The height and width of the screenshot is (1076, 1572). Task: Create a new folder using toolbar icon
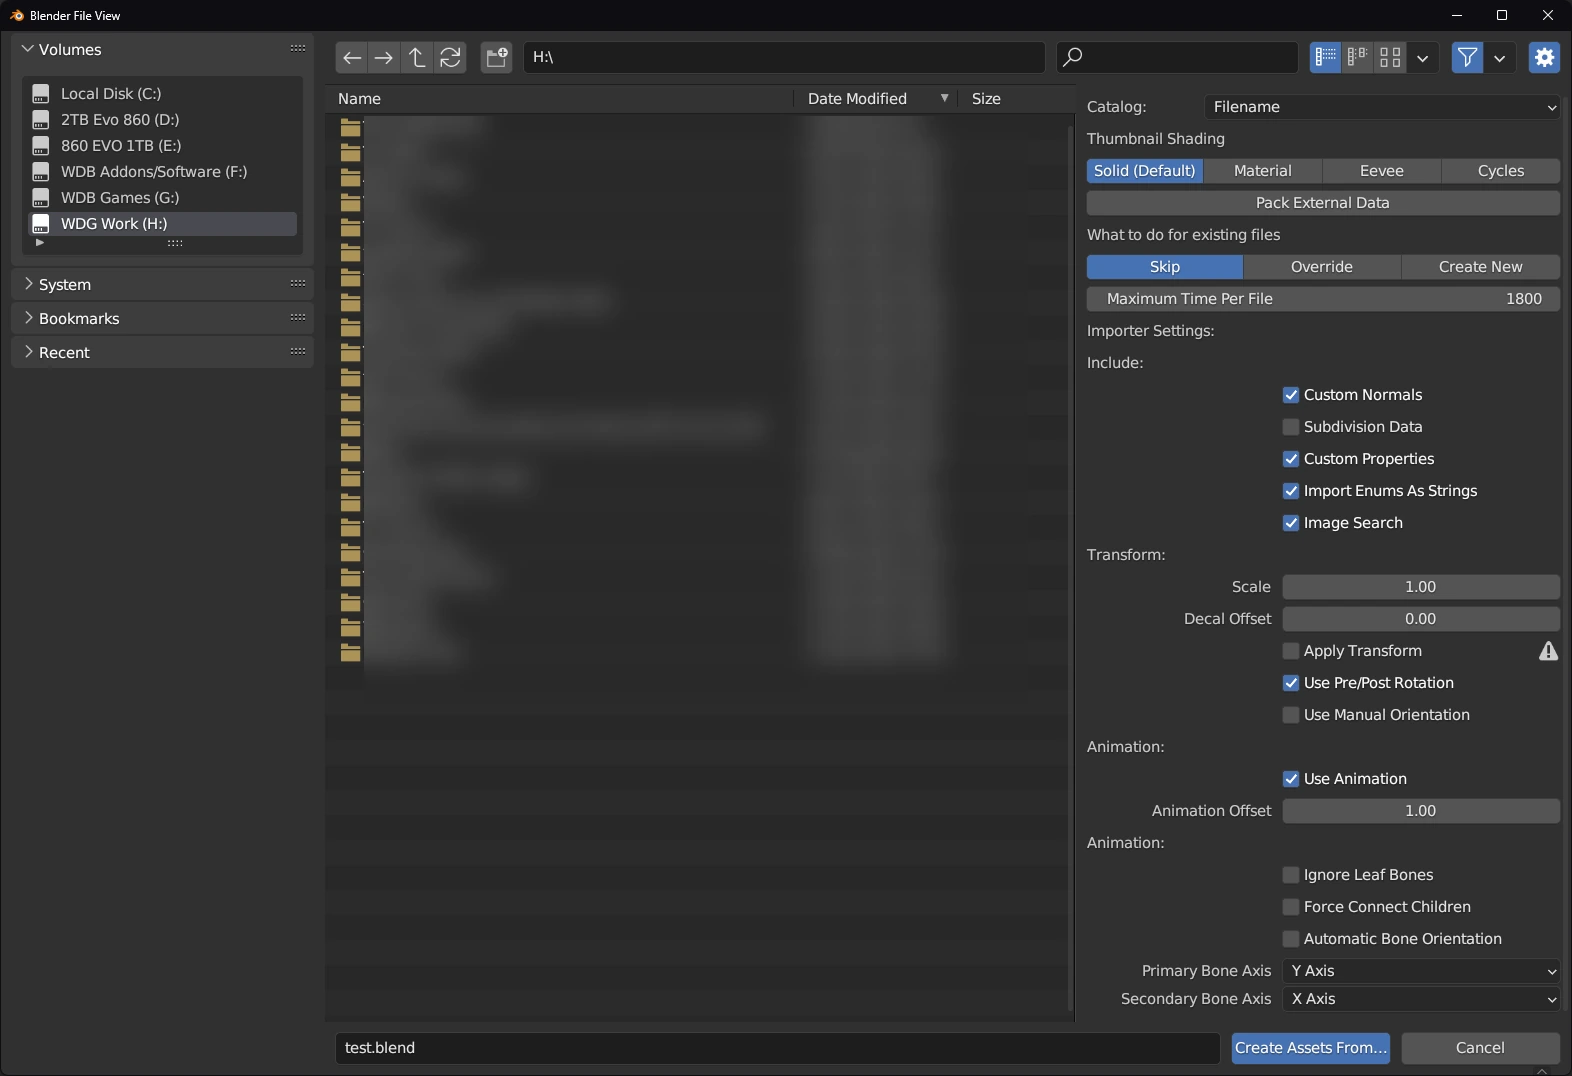click(x=497, y=58)
